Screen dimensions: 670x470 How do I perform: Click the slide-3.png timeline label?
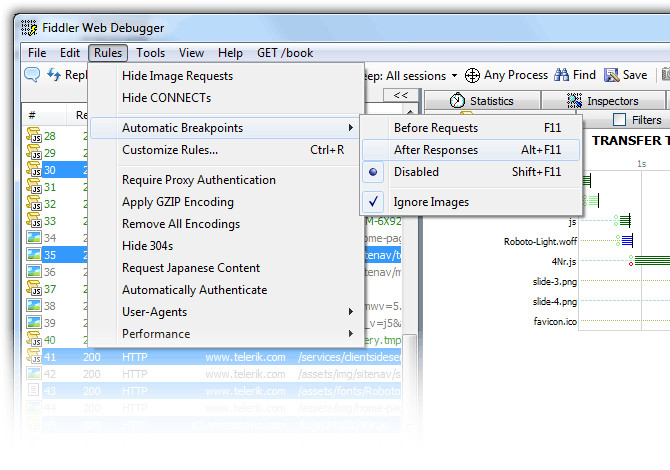pos(554,282)
